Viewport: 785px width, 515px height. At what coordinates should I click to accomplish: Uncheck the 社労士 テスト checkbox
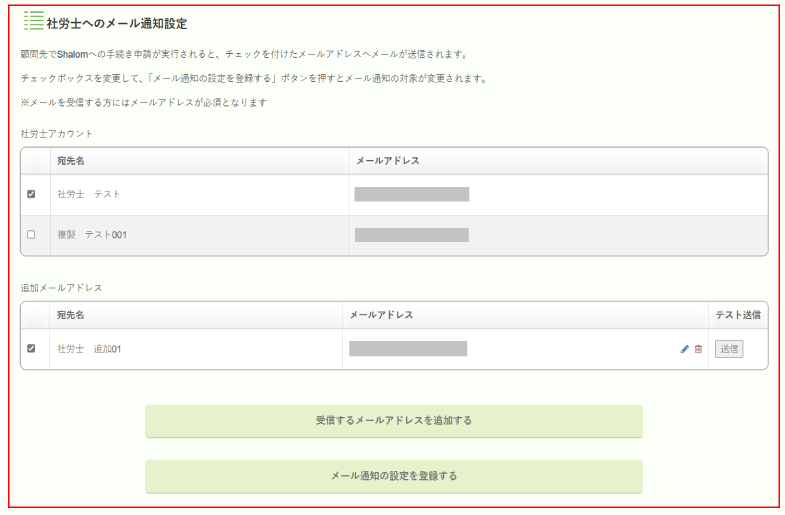31,194
